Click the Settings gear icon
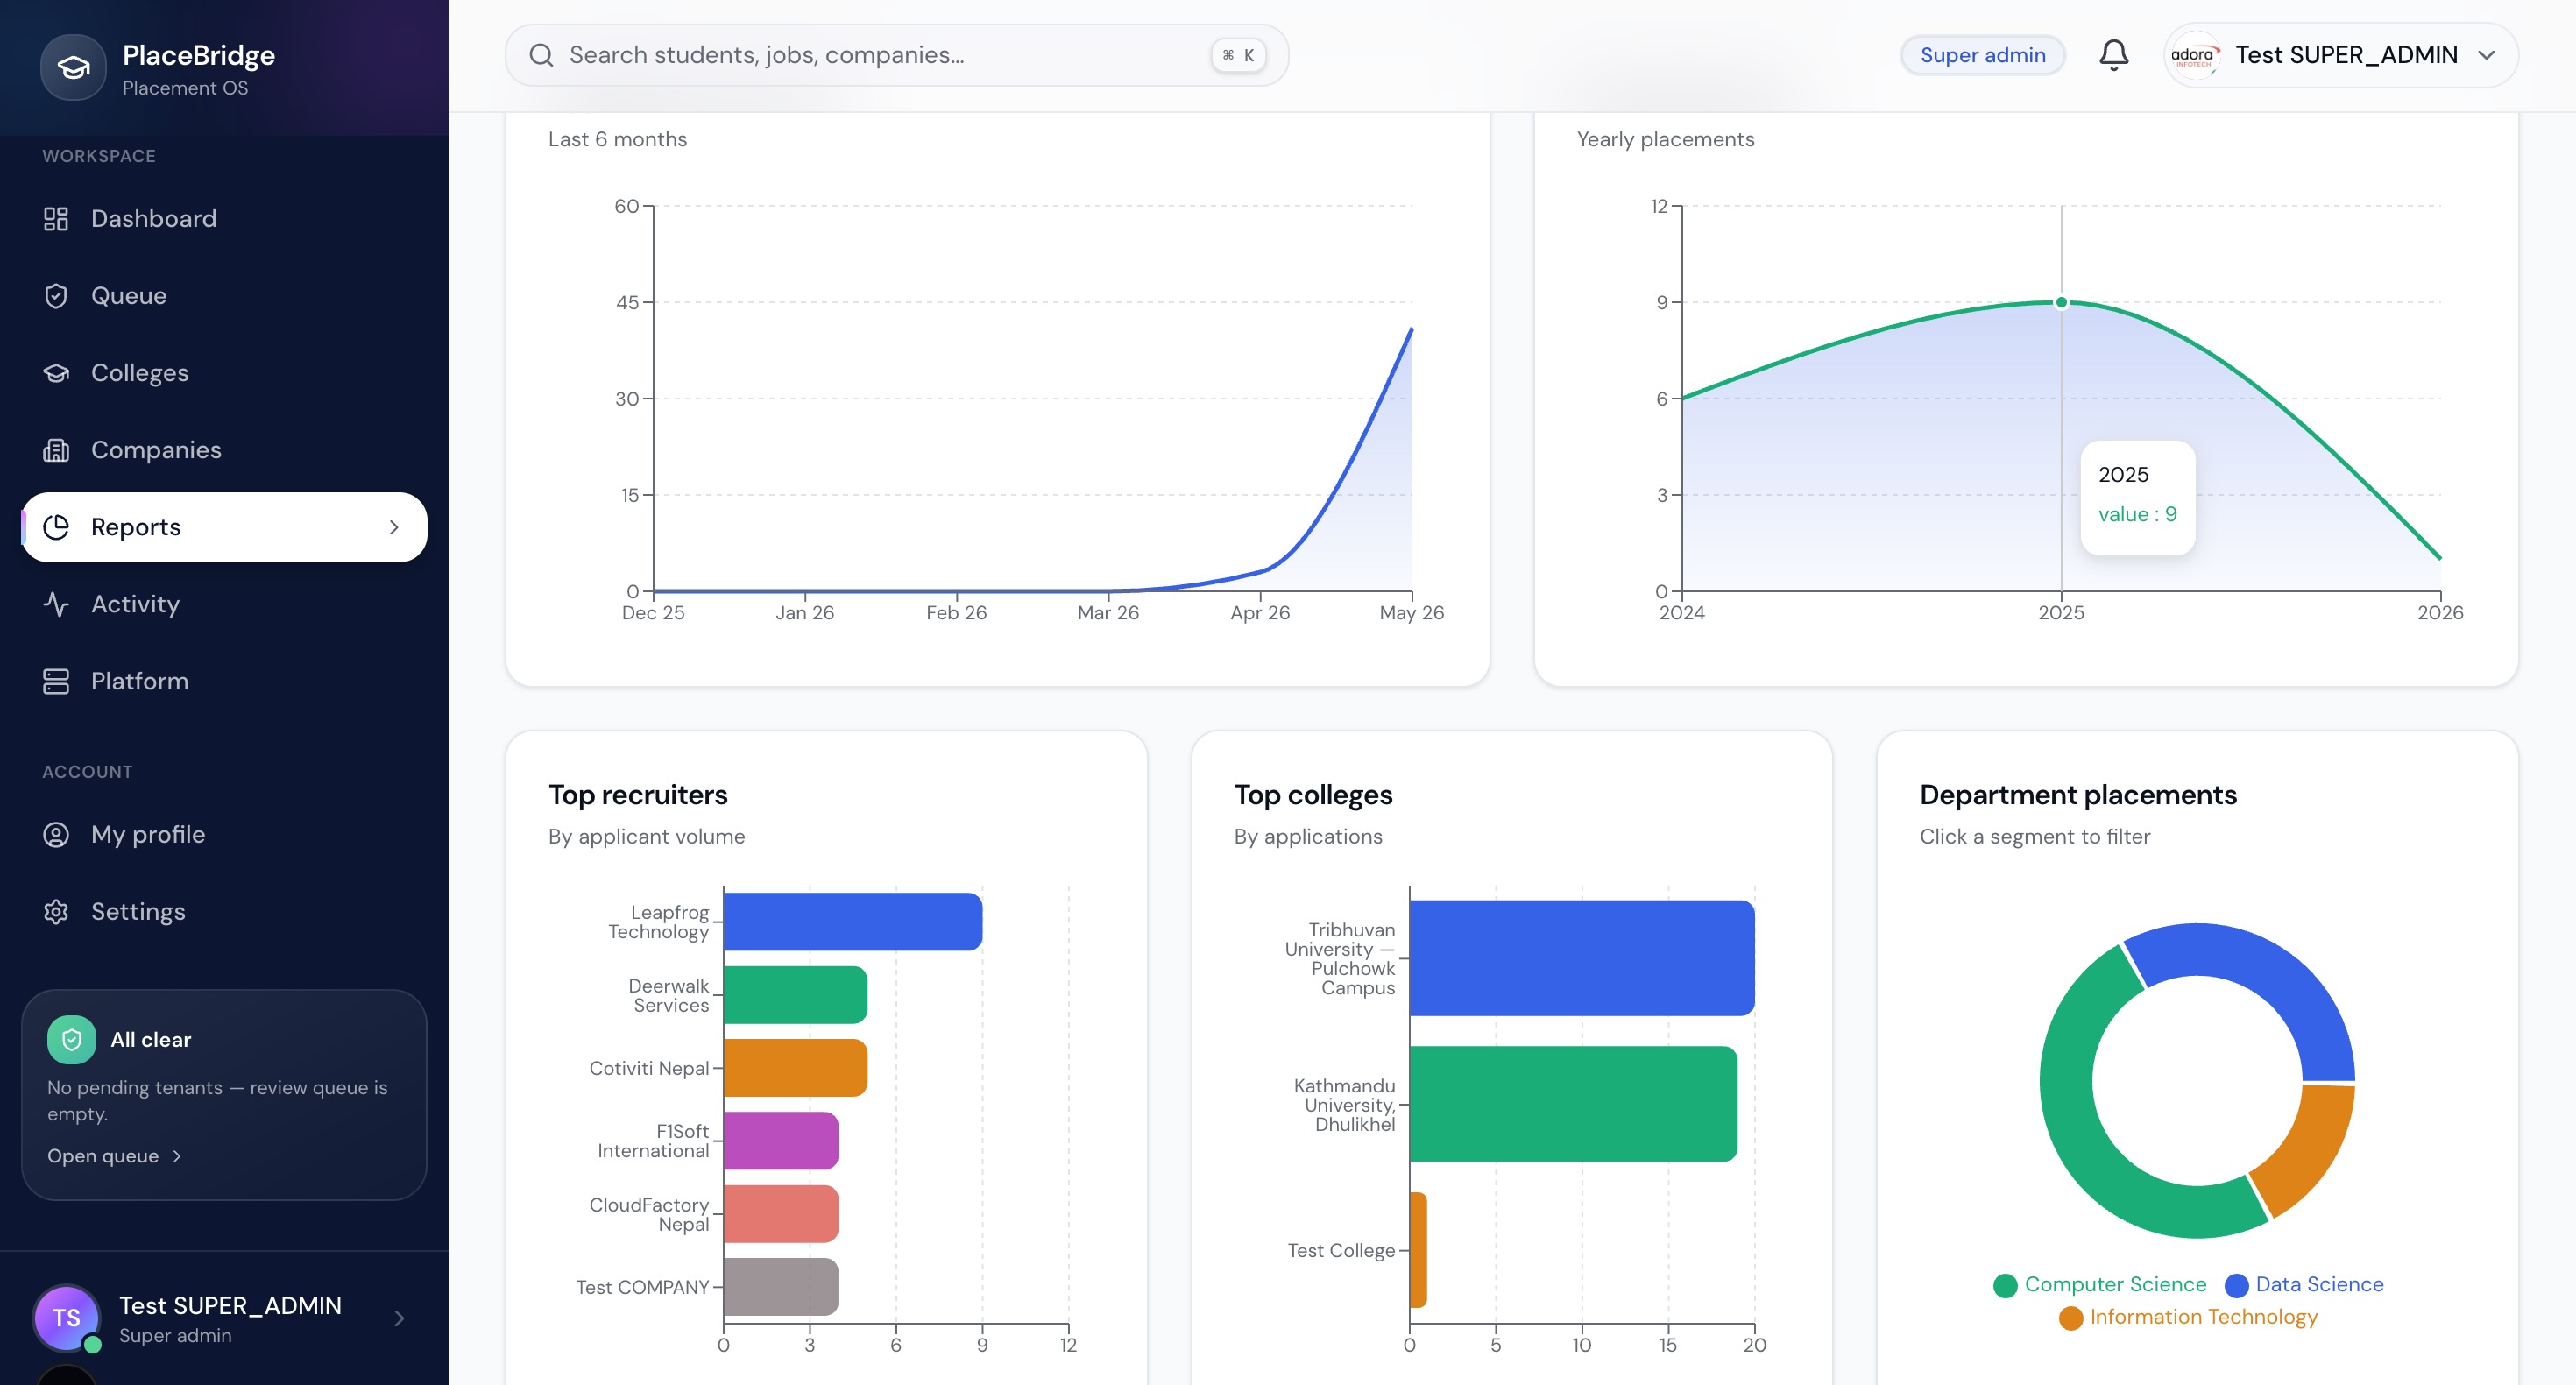This screenshot has width=2576, height=1385. [x=56, y=912]
